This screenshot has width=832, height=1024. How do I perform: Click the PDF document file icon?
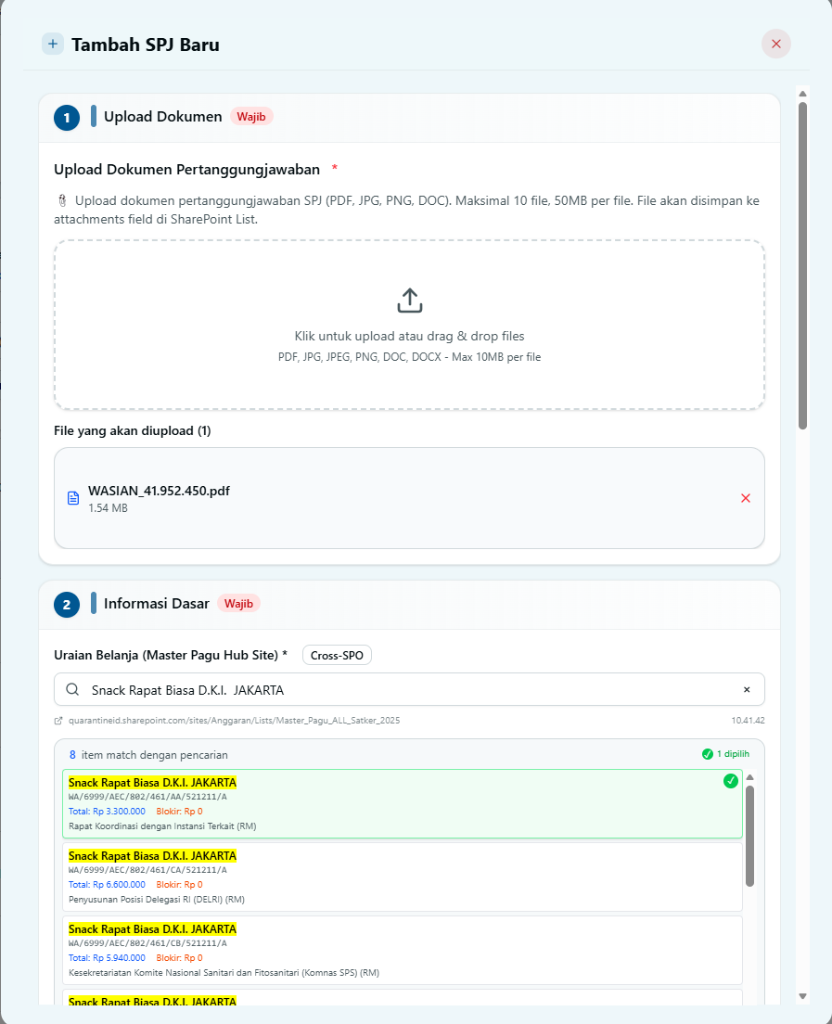[x=73, y=498]
